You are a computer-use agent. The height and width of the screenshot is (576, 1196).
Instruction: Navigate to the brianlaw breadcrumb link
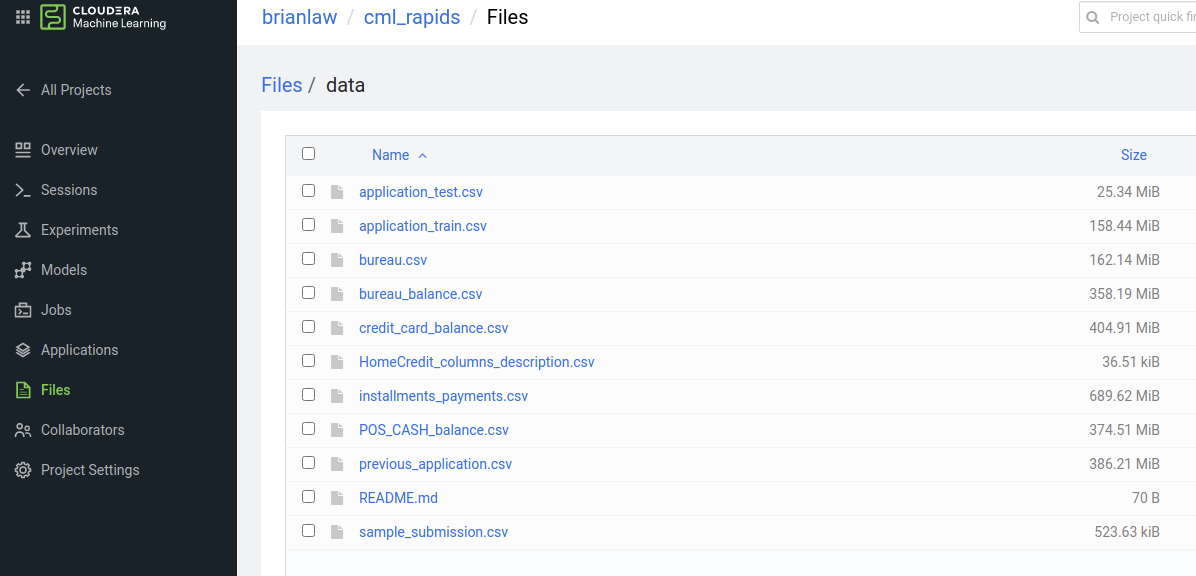coord(299,17)
